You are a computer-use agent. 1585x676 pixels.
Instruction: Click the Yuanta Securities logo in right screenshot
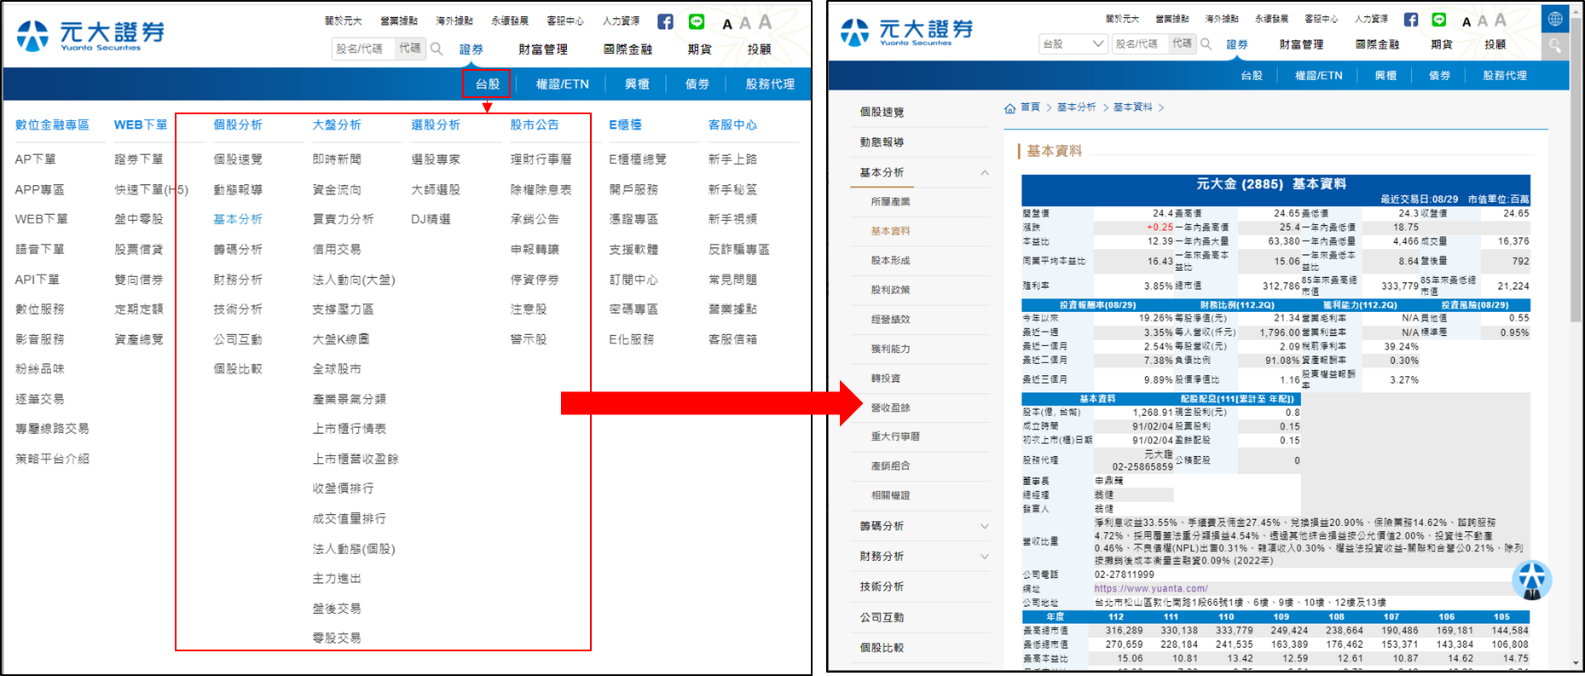click(907, 32)
